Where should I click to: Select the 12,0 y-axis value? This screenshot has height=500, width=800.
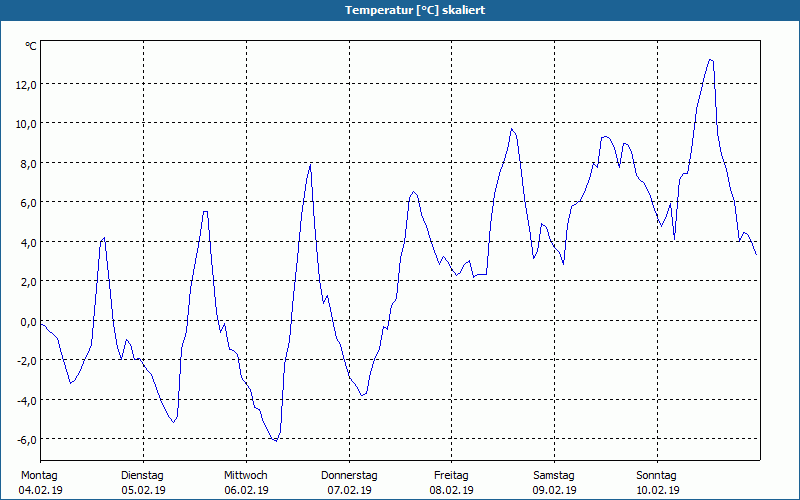[26, 85]
